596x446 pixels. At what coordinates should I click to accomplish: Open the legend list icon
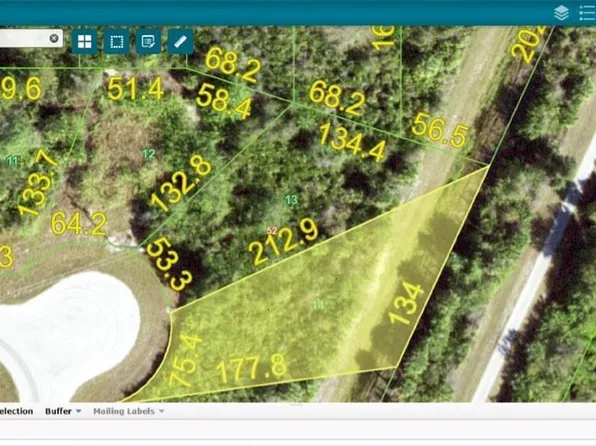point(588,13)
